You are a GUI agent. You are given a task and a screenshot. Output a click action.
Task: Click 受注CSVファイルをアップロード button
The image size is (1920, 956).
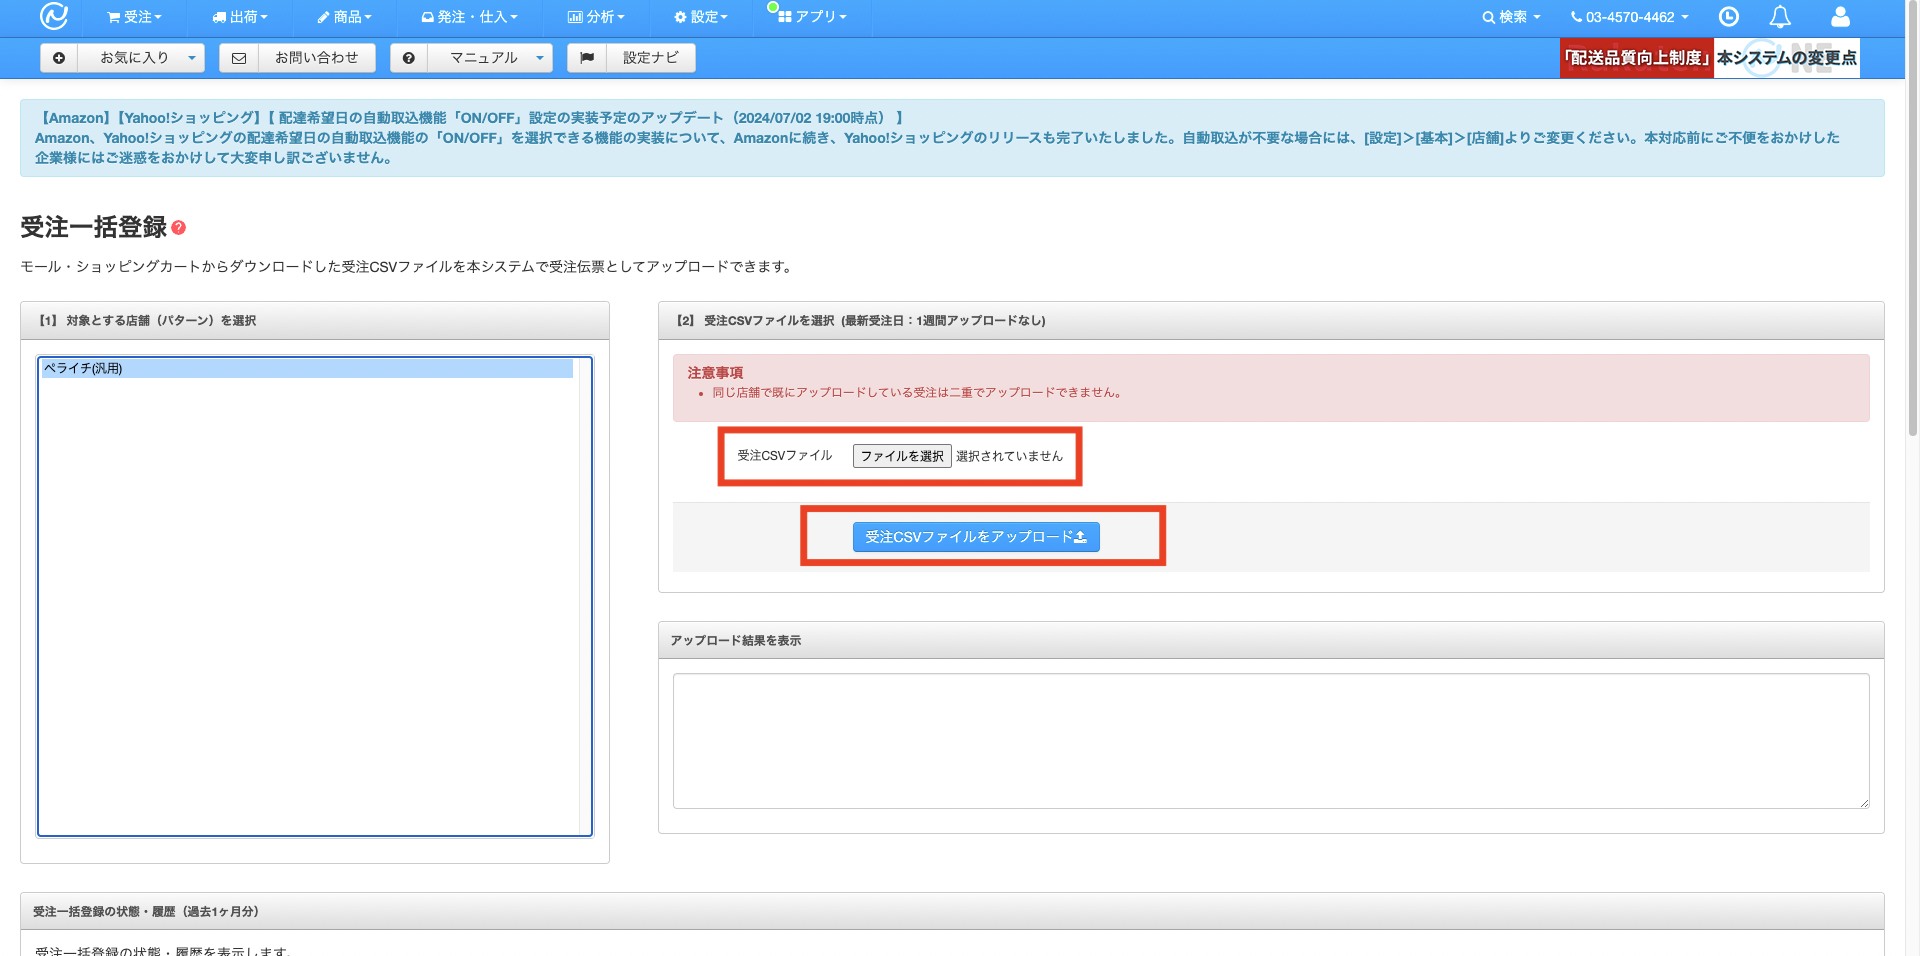(x=976, y=537)
